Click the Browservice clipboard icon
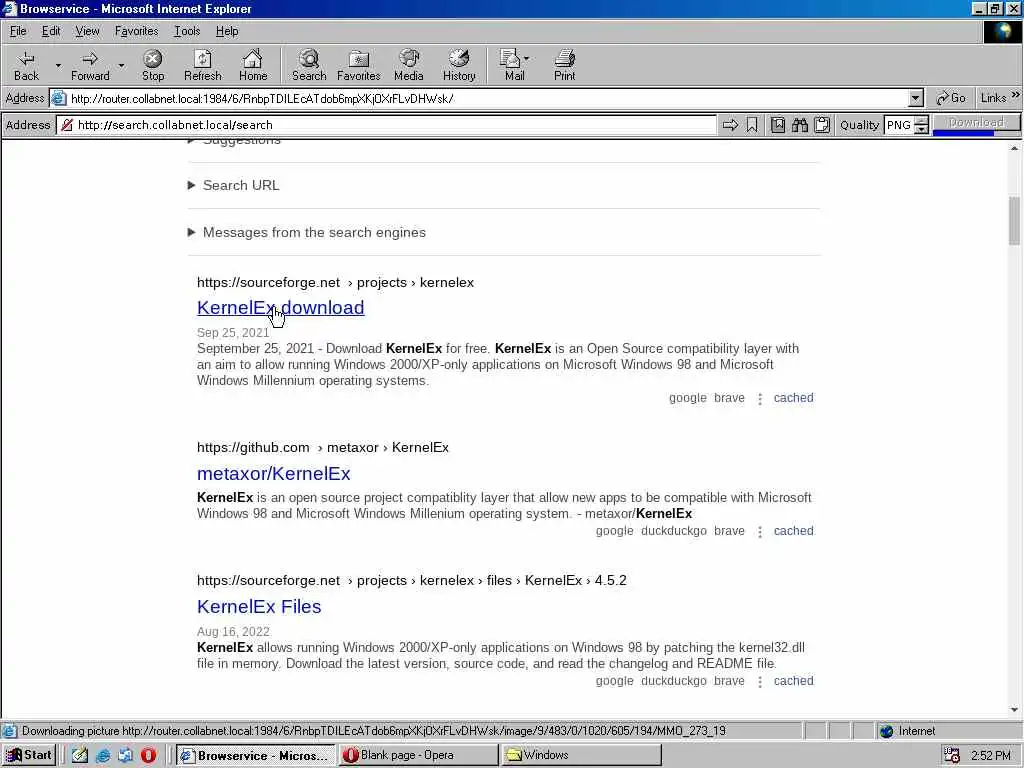Image resolution: width=1024 pixels, height=768 pixels. [x=822, y=125]
